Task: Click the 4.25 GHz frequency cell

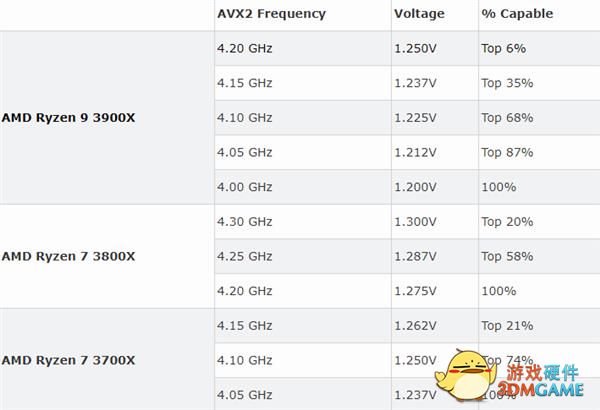Action: coord(245,256)
